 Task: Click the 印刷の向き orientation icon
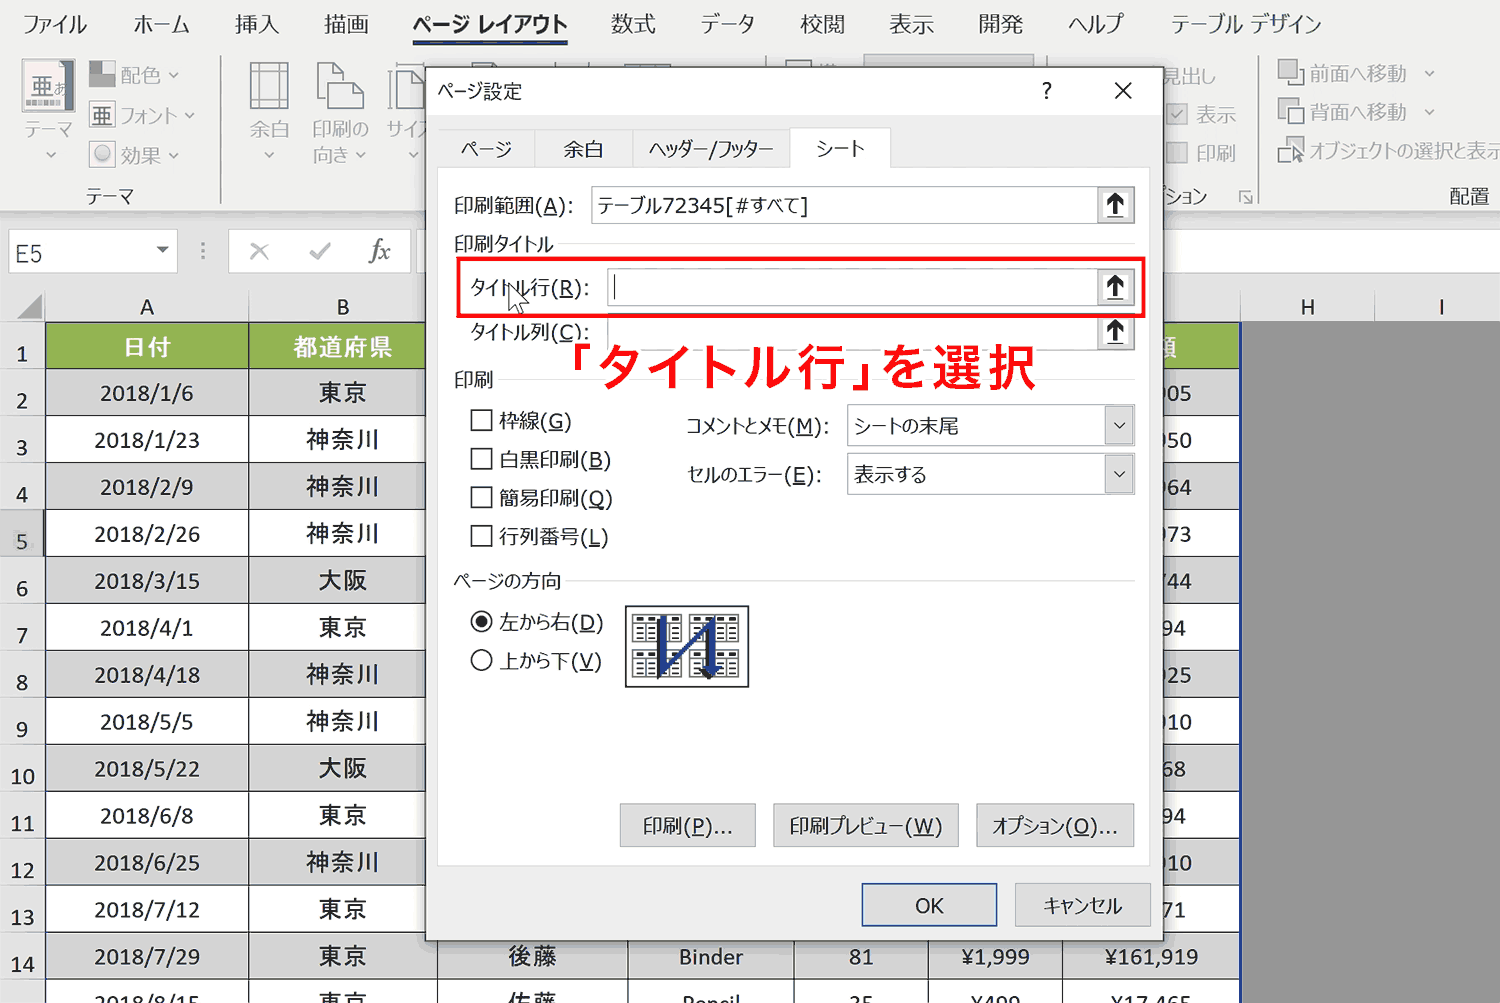click(x=340, y=88)
